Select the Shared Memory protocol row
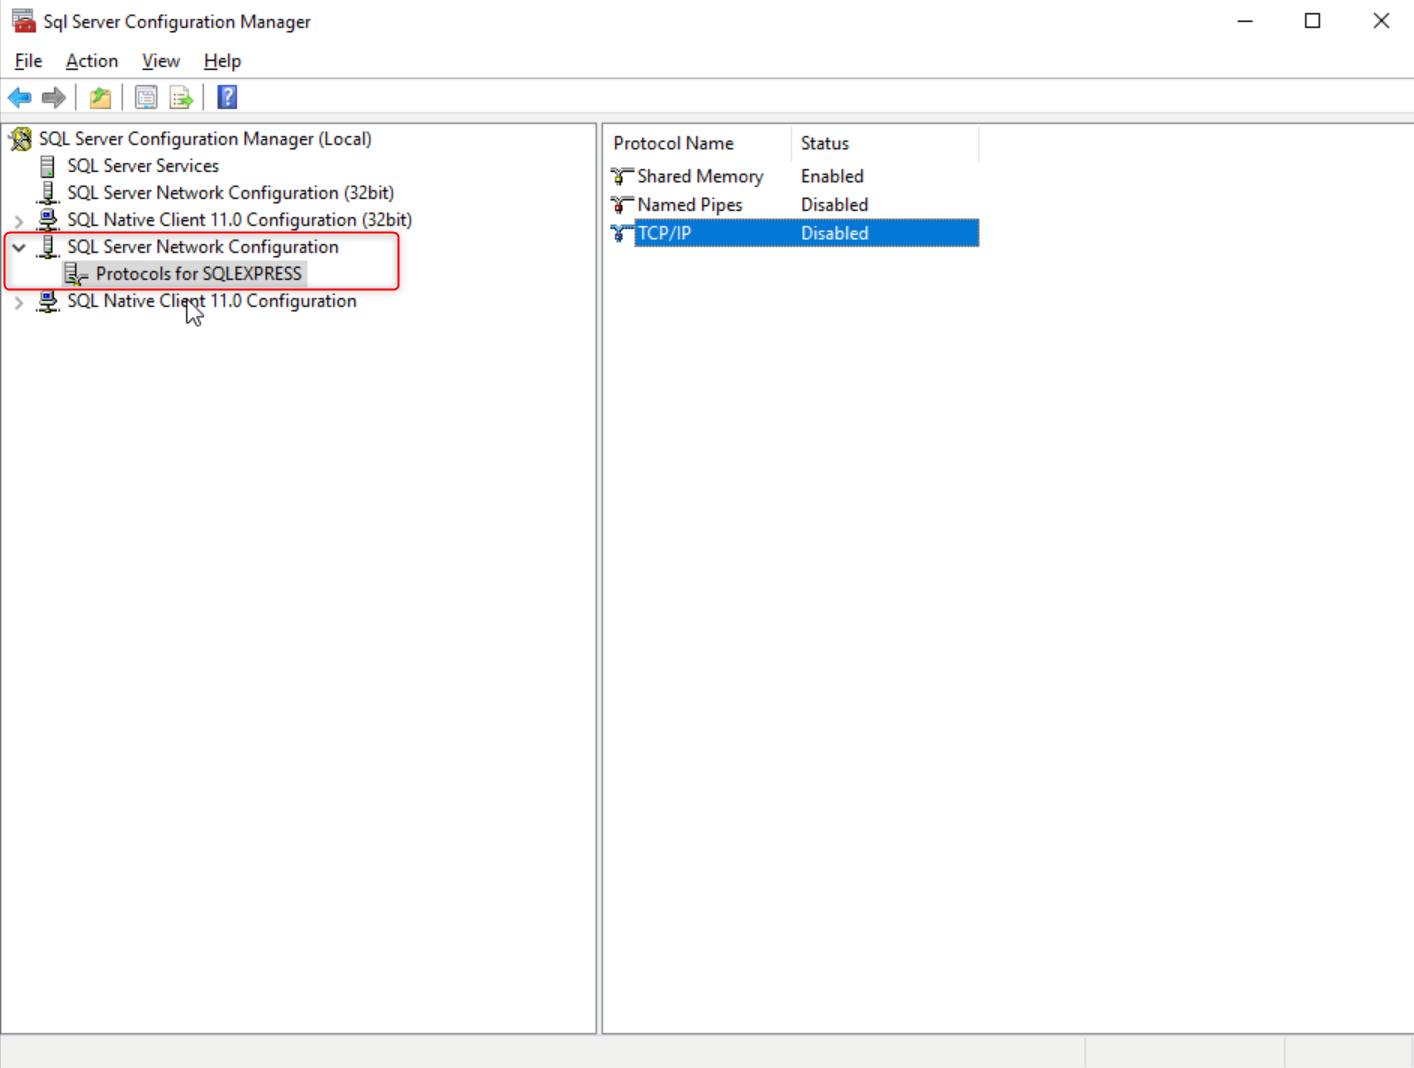Screen dimensions: 1414x1068 point(793,176)
